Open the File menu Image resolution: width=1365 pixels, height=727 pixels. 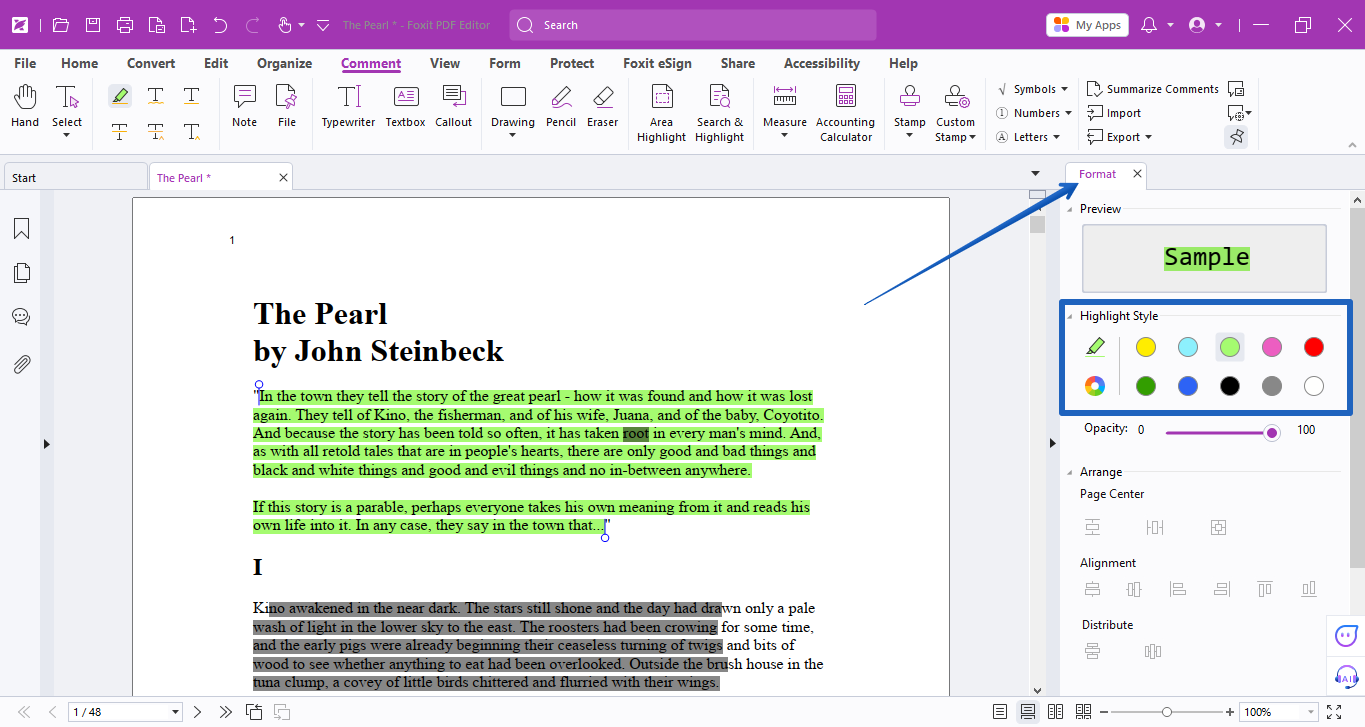[x=25, y=63]
